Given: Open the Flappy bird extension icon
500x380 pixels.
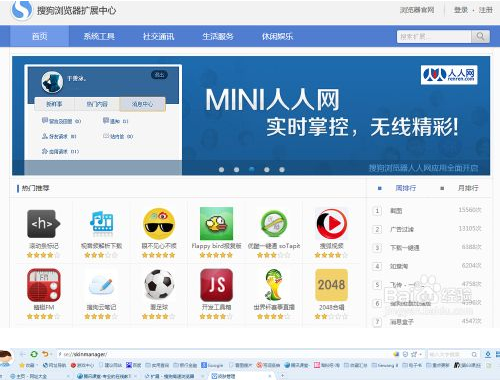Looking at the screenshot, I should pos(216,223).
